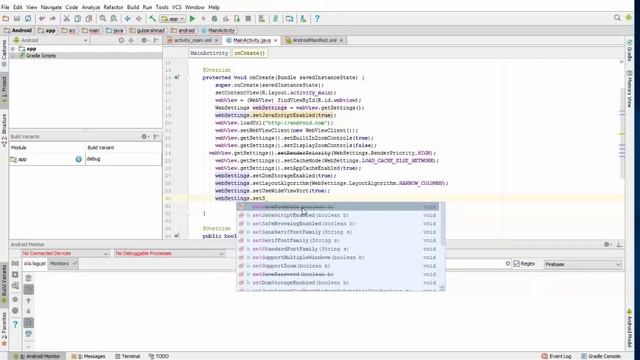This screenshot has width=640, height=360.
Task: Open the Android Monitor settings gear
Action: click(x=607, y=244)
